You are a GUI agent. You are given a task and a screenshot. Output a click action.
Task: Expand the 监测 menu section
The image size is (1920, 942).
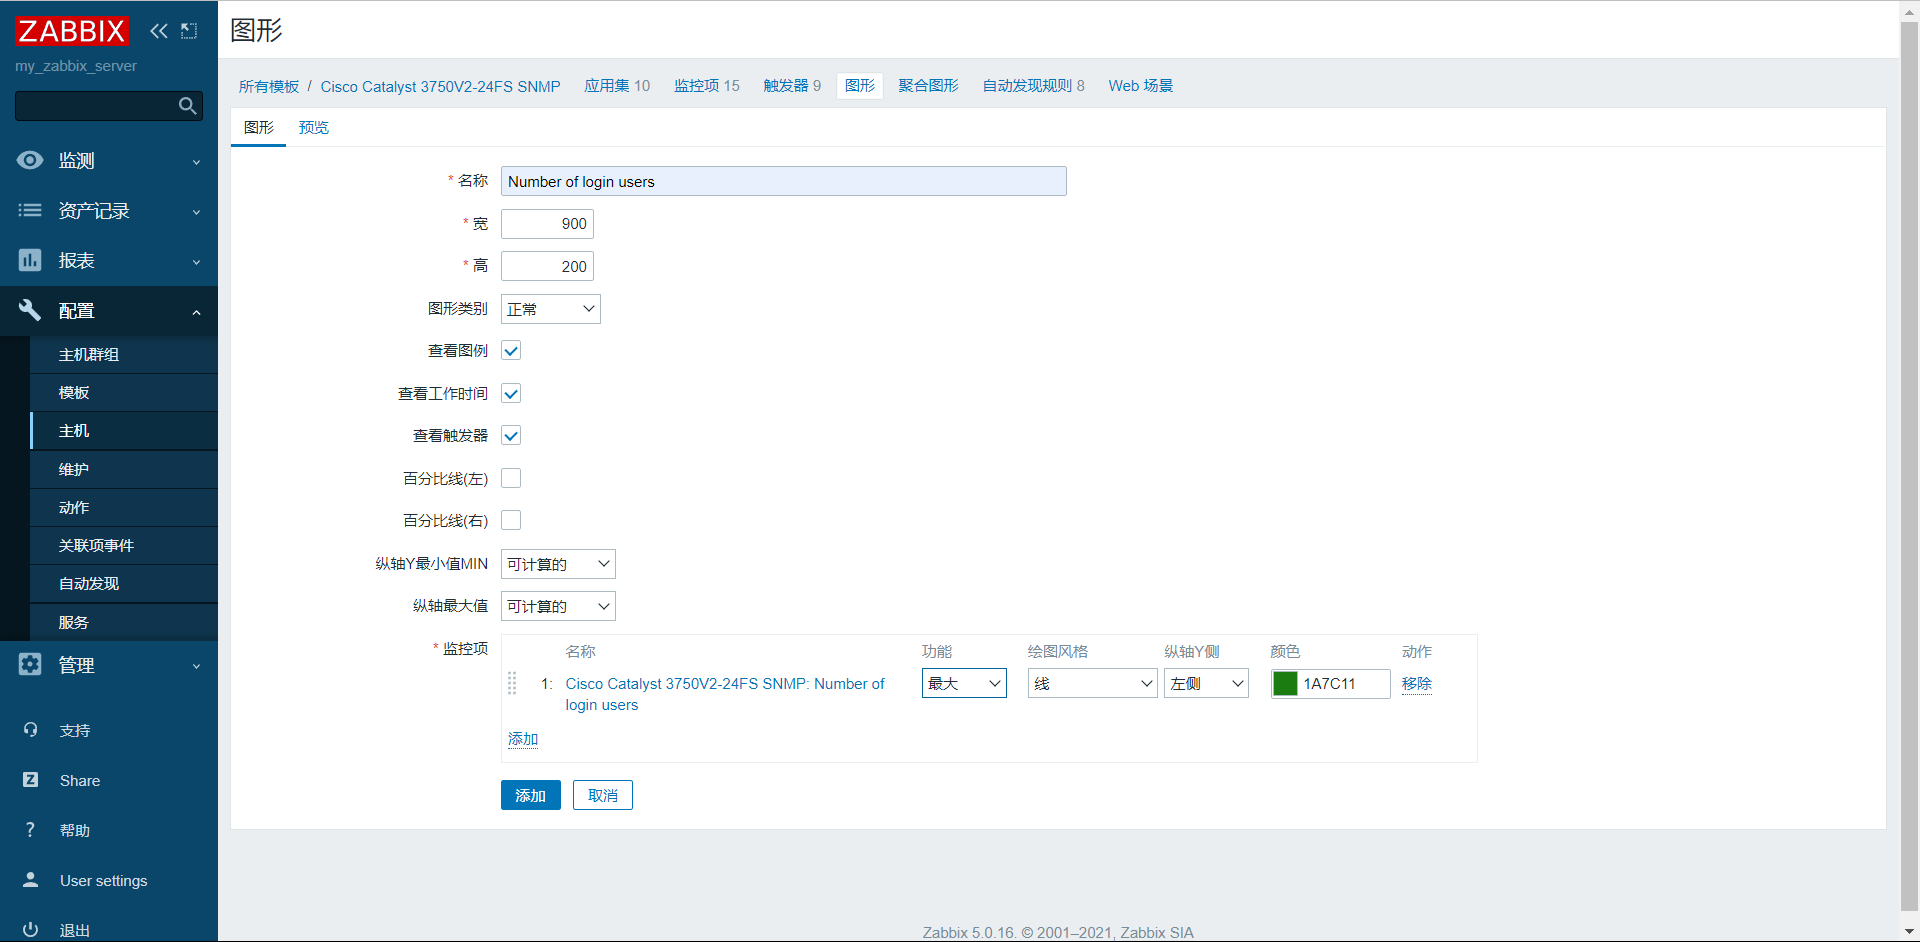pos(109,160)
